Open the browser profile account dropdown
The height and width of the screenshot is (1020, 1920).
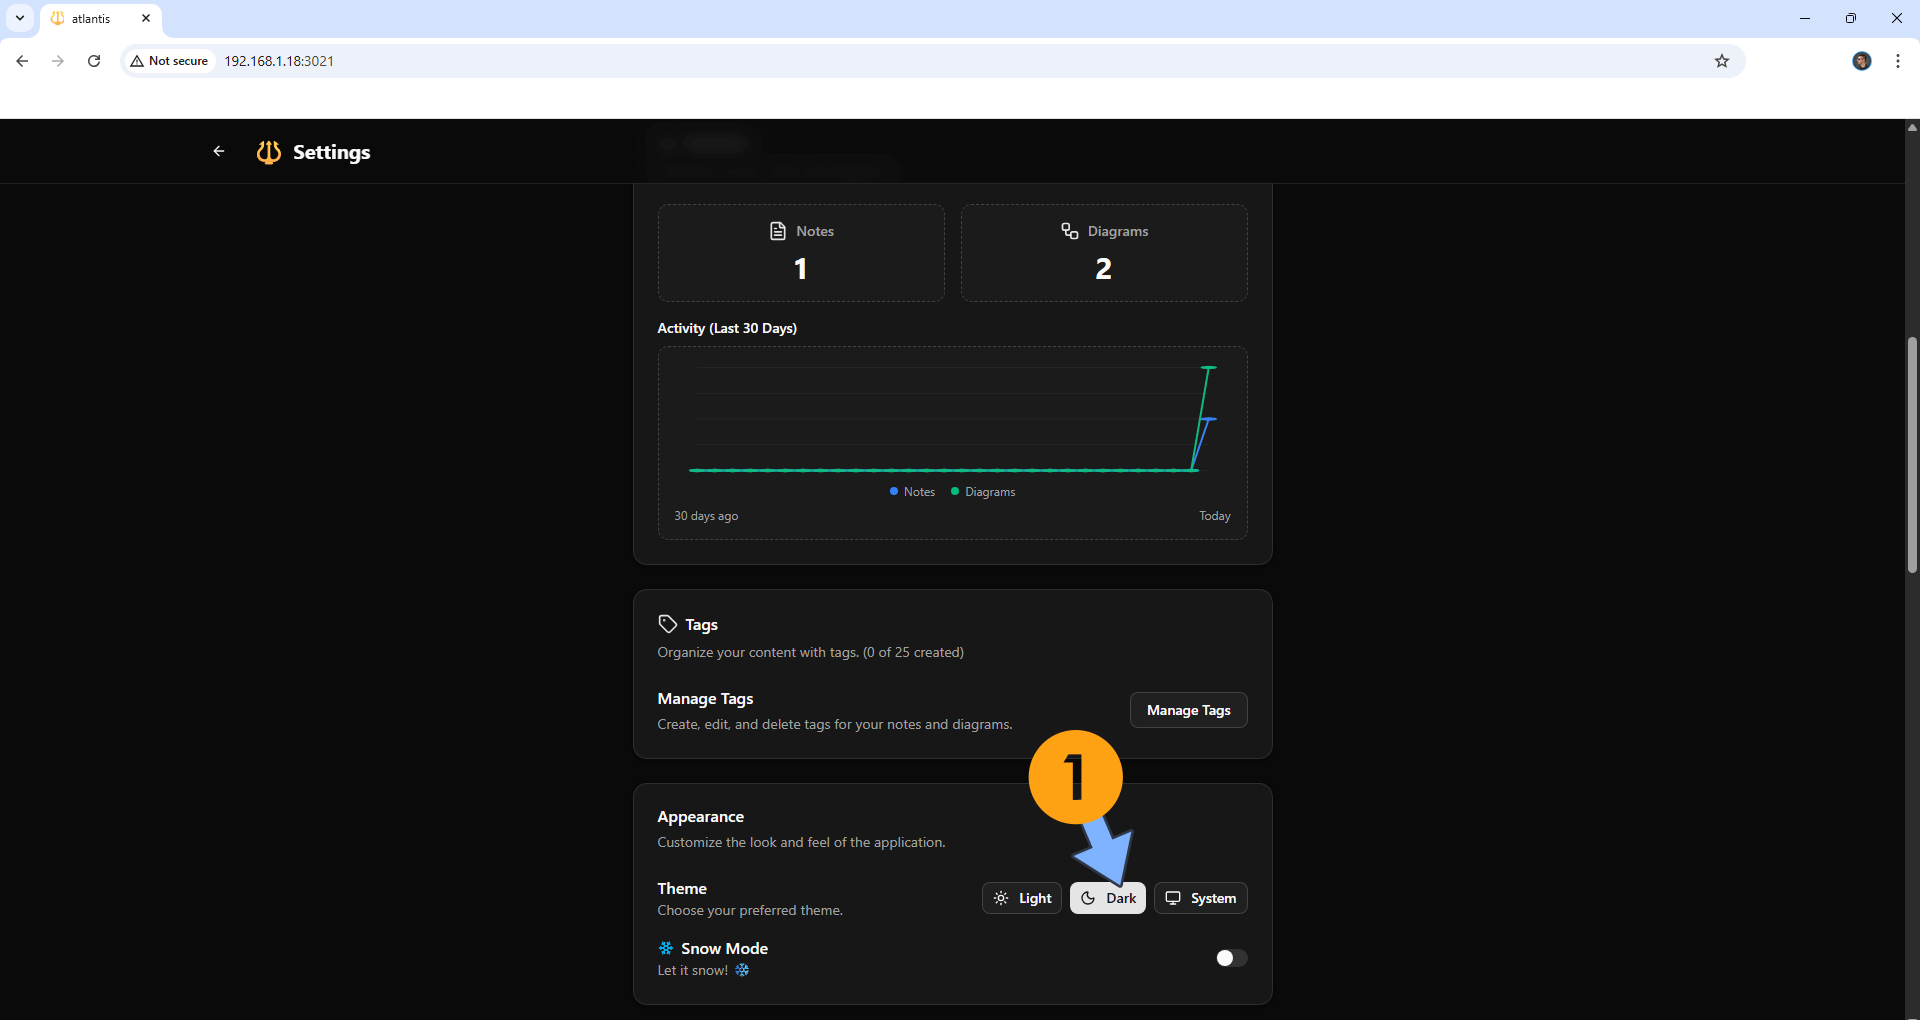click(1862, 61)
